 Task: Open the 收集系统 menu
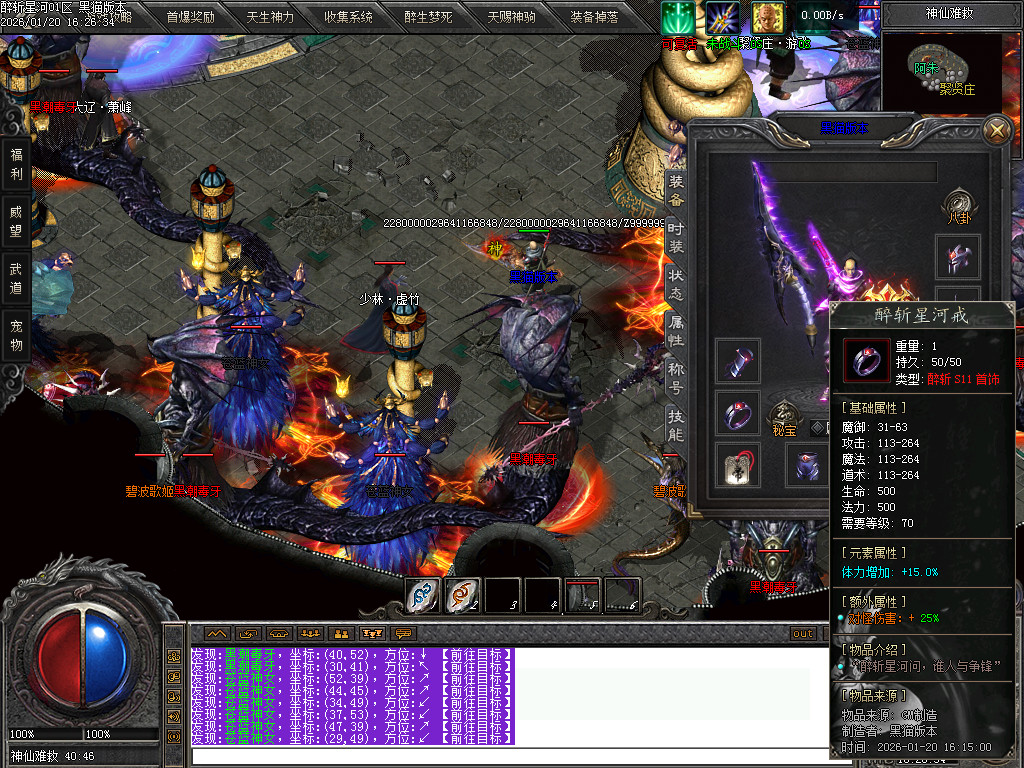pyautogui.click(x=348, y=17)
